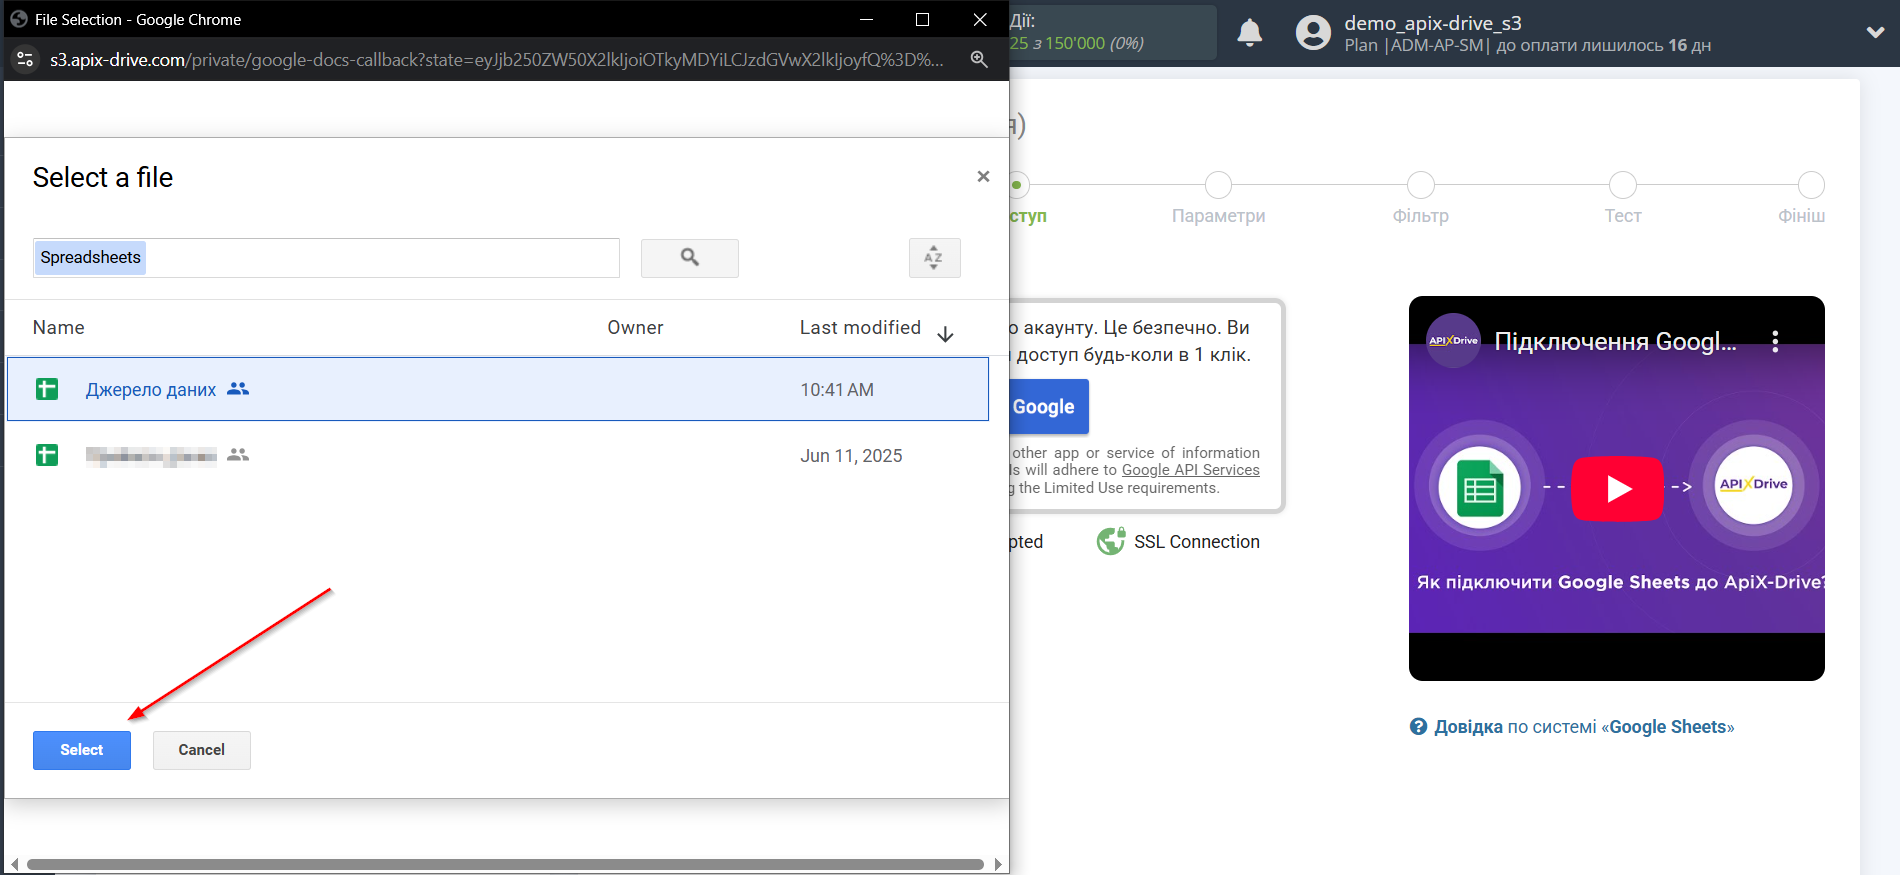The height and width of the screenshot is (875, 1900).
Task: Click the ApiX-Drive channel logo in video
Action: click(x=1453, y=341)
